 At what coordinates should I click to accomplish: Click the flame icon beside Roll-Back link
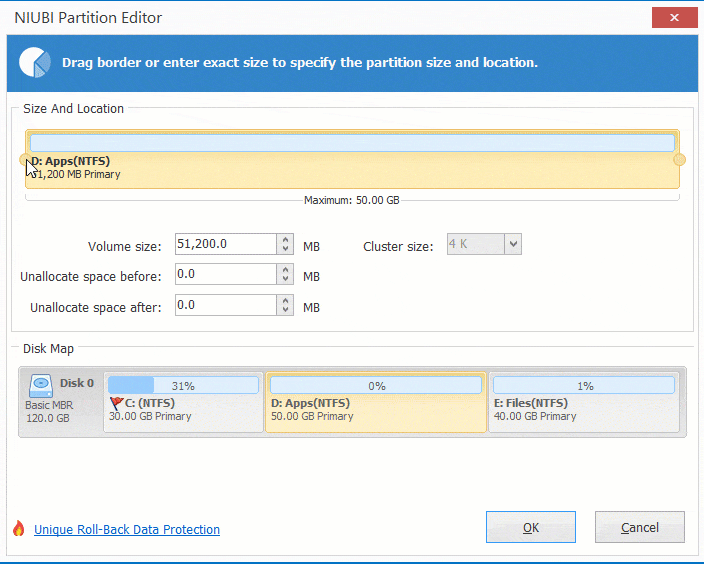tap(18, 529)
